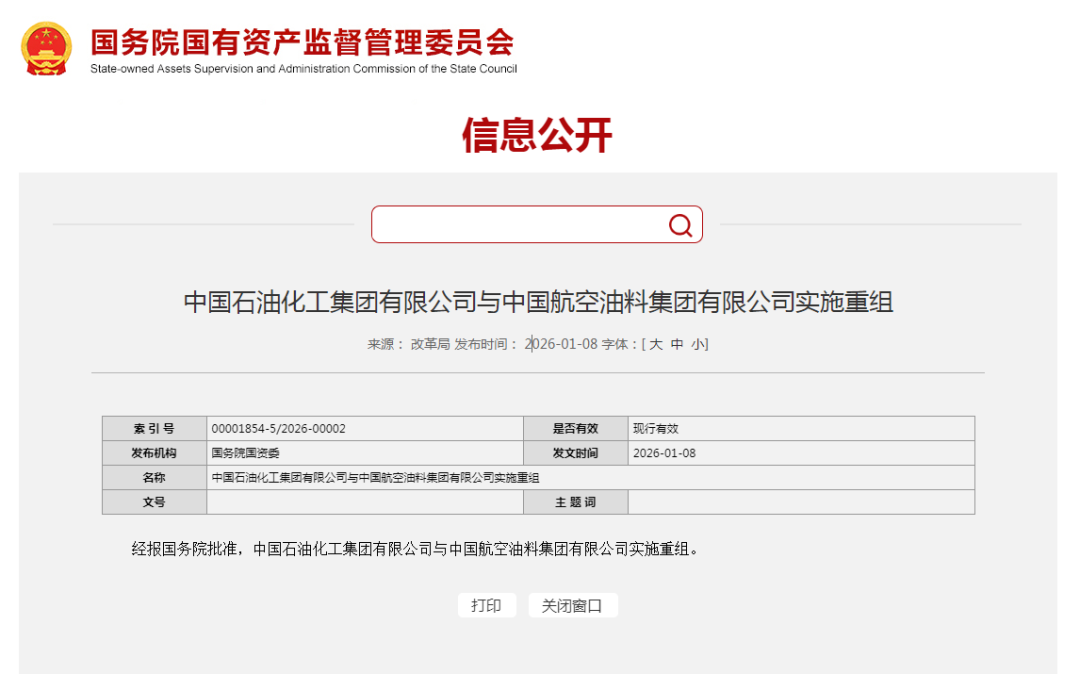Viewport: 1080px width, 674px height.
Task: Click the 主题词 table header
Action: coord(576,502)
